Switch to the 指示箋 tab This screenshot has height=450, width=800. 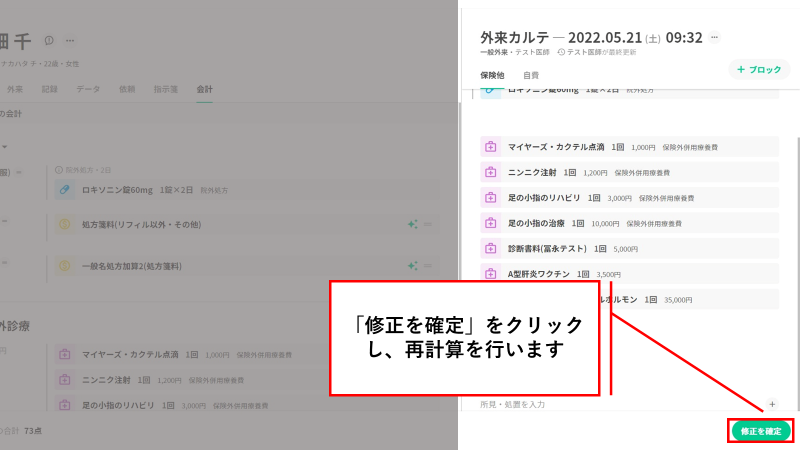[x=166, y=89]
